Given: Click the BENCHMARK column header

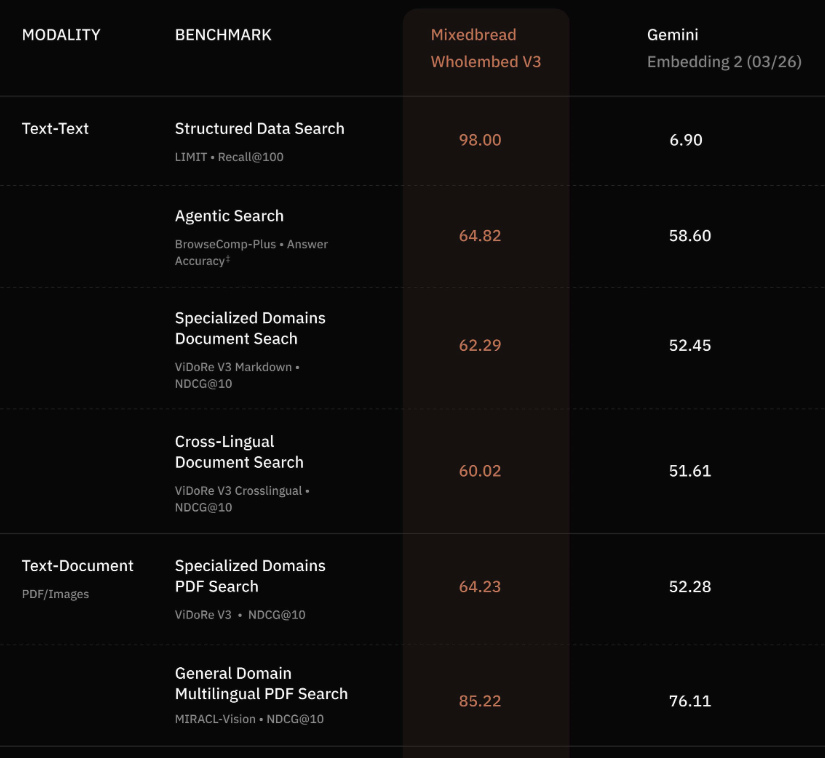Looking at the screenshot, I should [223, 35].
